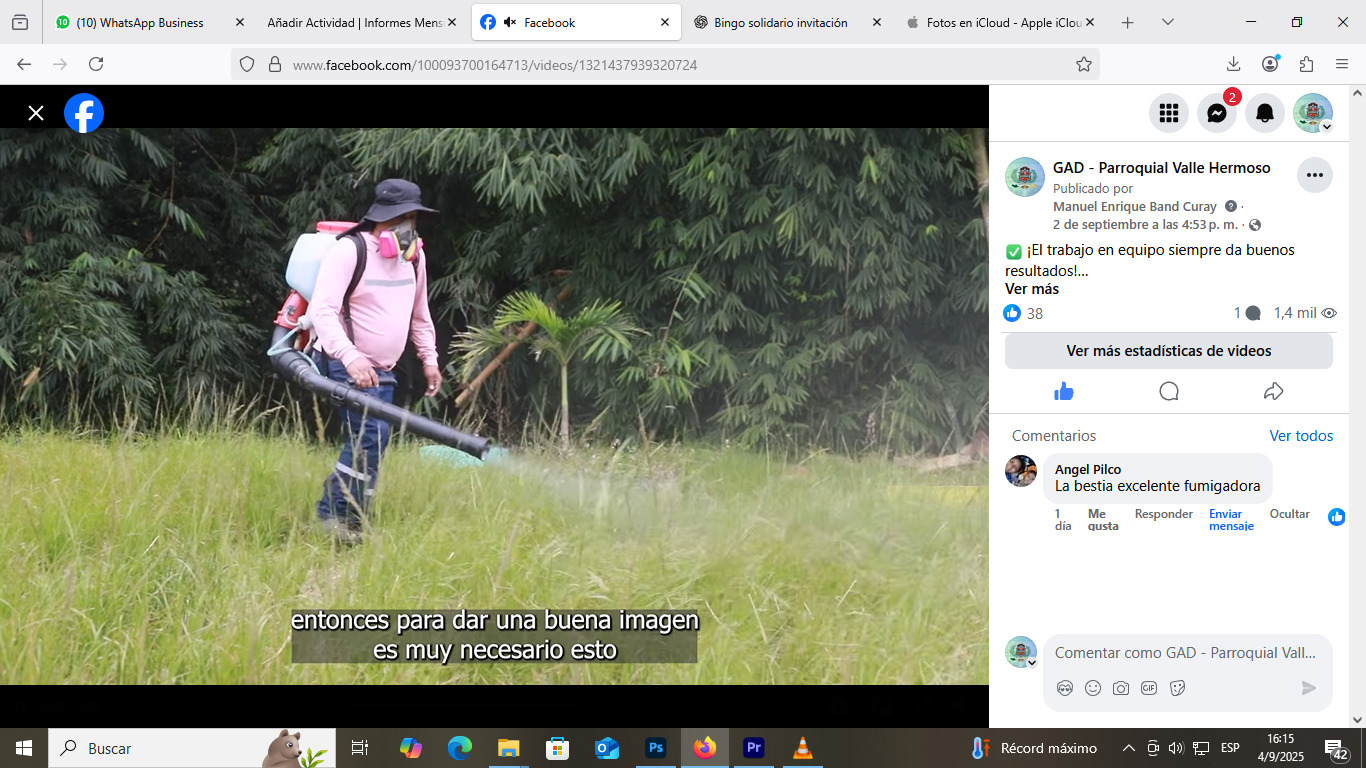Image resolution: width=1366 pixels, height=768 pixels.
Task: Click the comment bubble action icon
Action: click(x=1168, y=391)
